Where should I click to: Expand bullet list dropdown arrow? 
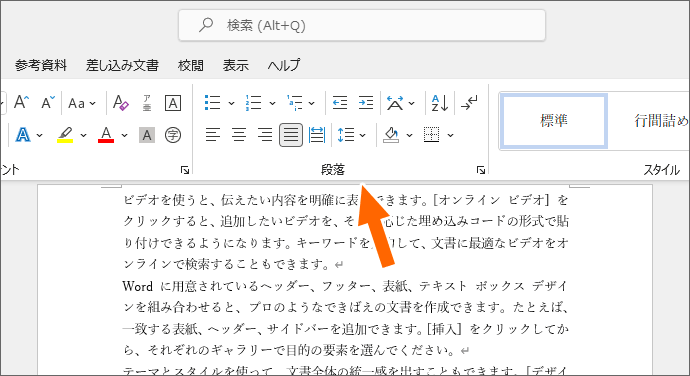click(x=231, y=103)
